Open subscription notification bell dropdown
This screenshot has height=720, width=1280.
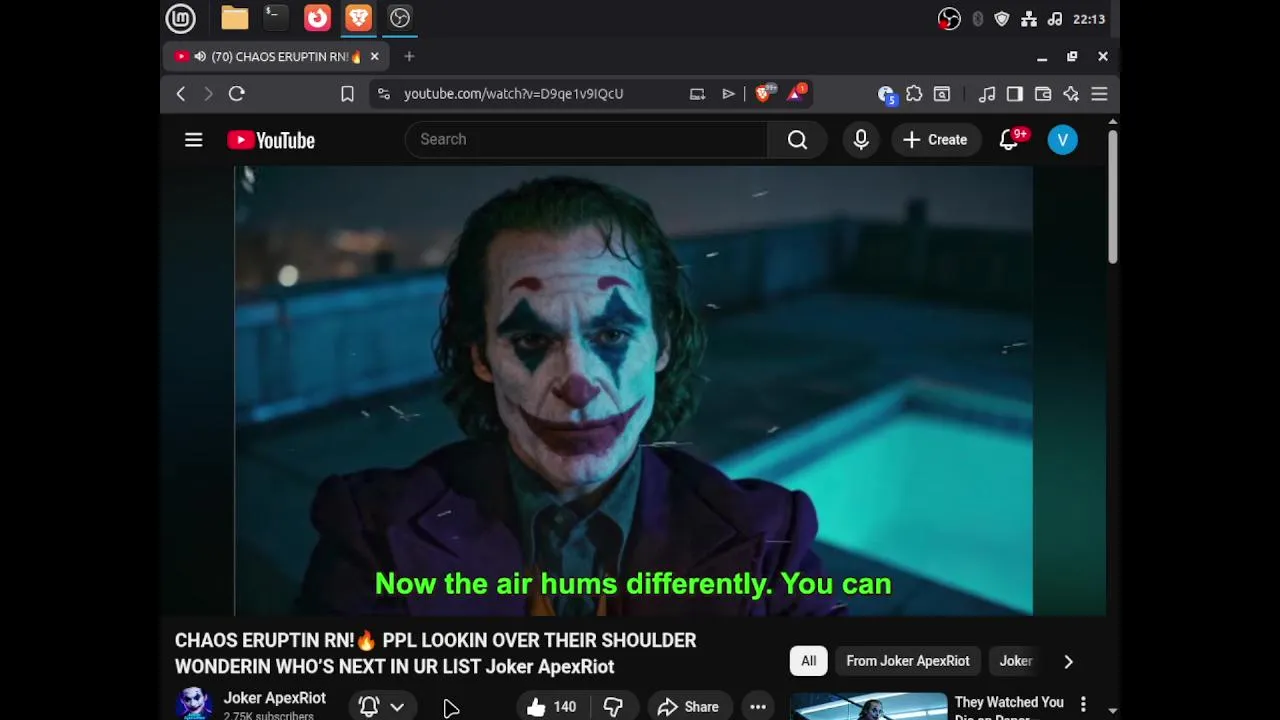click(382, 707)
